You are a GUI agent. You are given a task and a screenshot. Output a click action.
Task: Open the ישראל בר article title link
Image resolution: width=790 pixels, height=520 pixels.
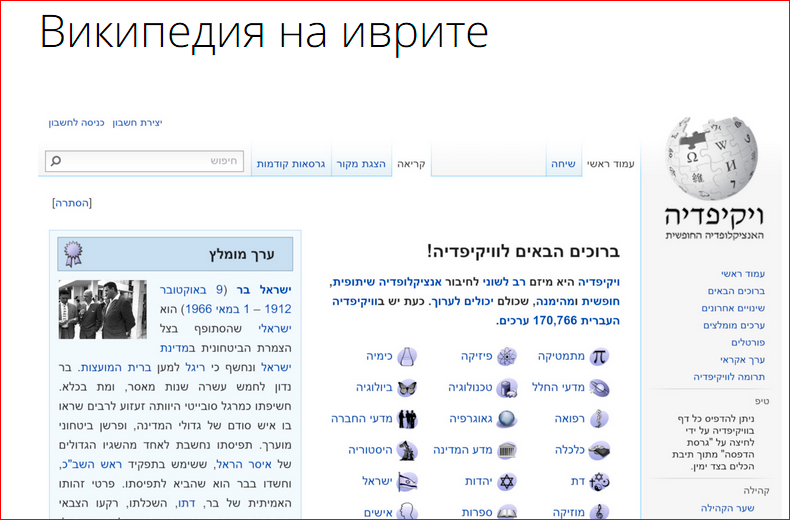pyautogui.click(x=264, y=290)
